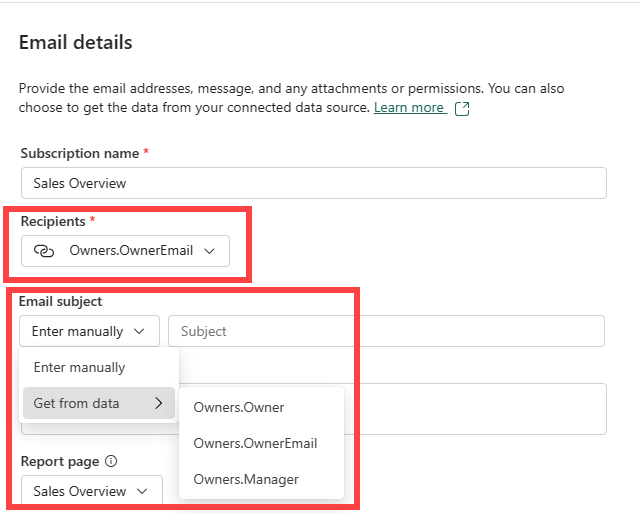Click the info icon next to Report page

111,461
